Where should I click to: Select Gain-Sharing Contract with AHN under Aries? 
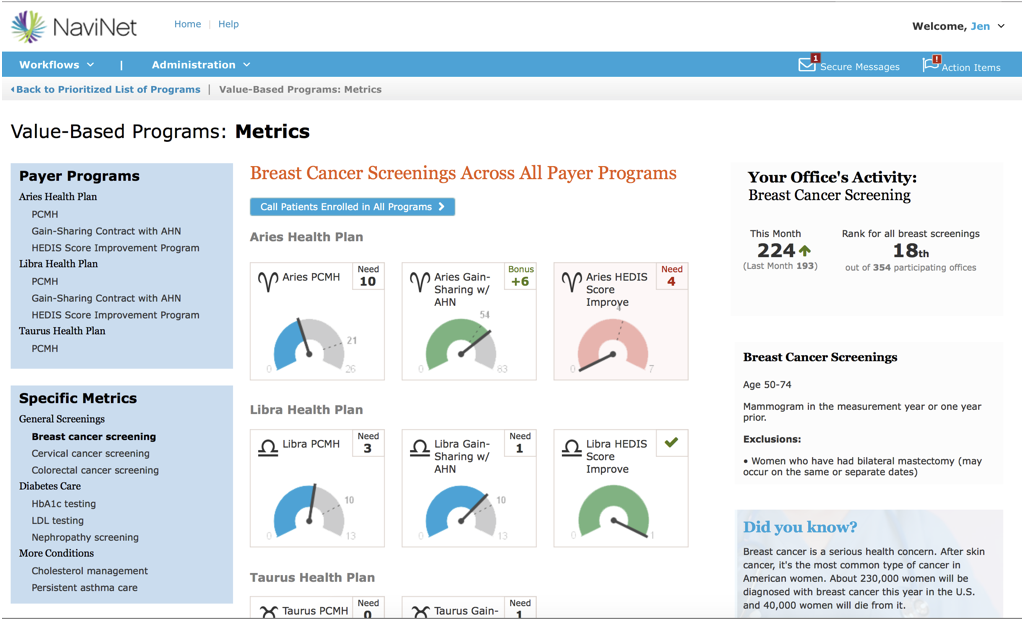pyautogui.click(x=106, y=231)
